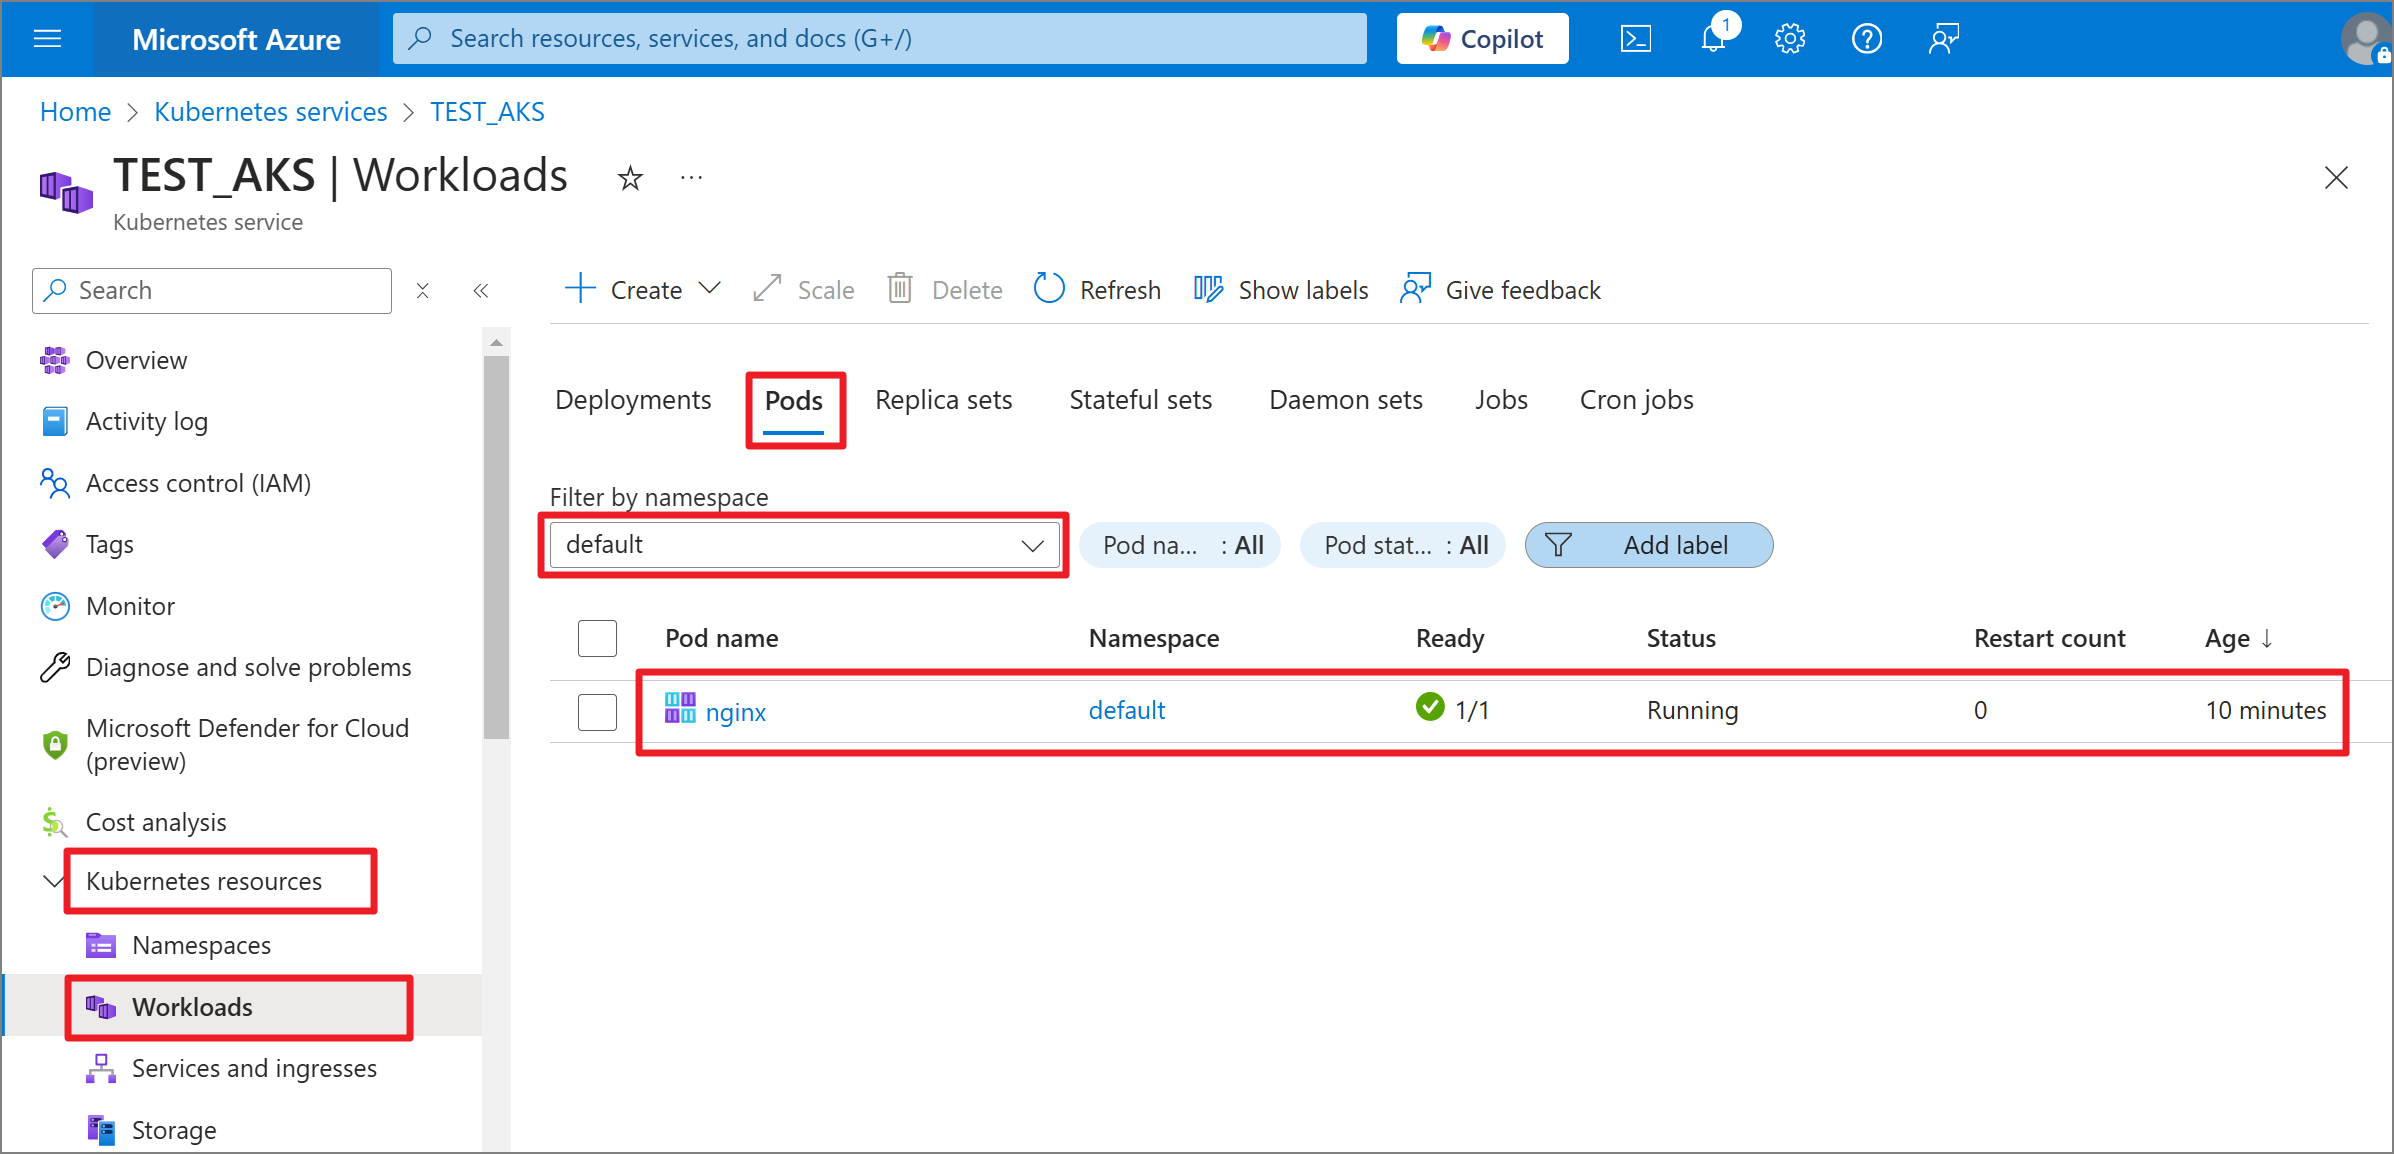Check the nginx pod row checkbox
Screen dimensions: 2394x1154
click(597, 711)
